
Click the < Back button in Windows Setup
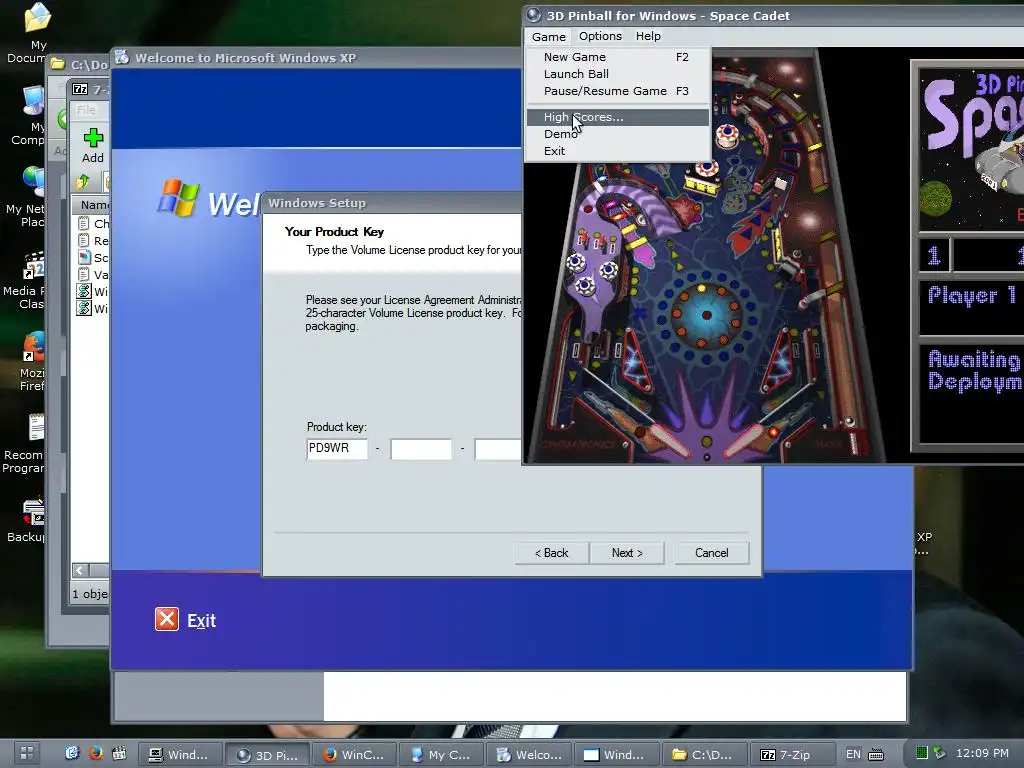point(552,553)
